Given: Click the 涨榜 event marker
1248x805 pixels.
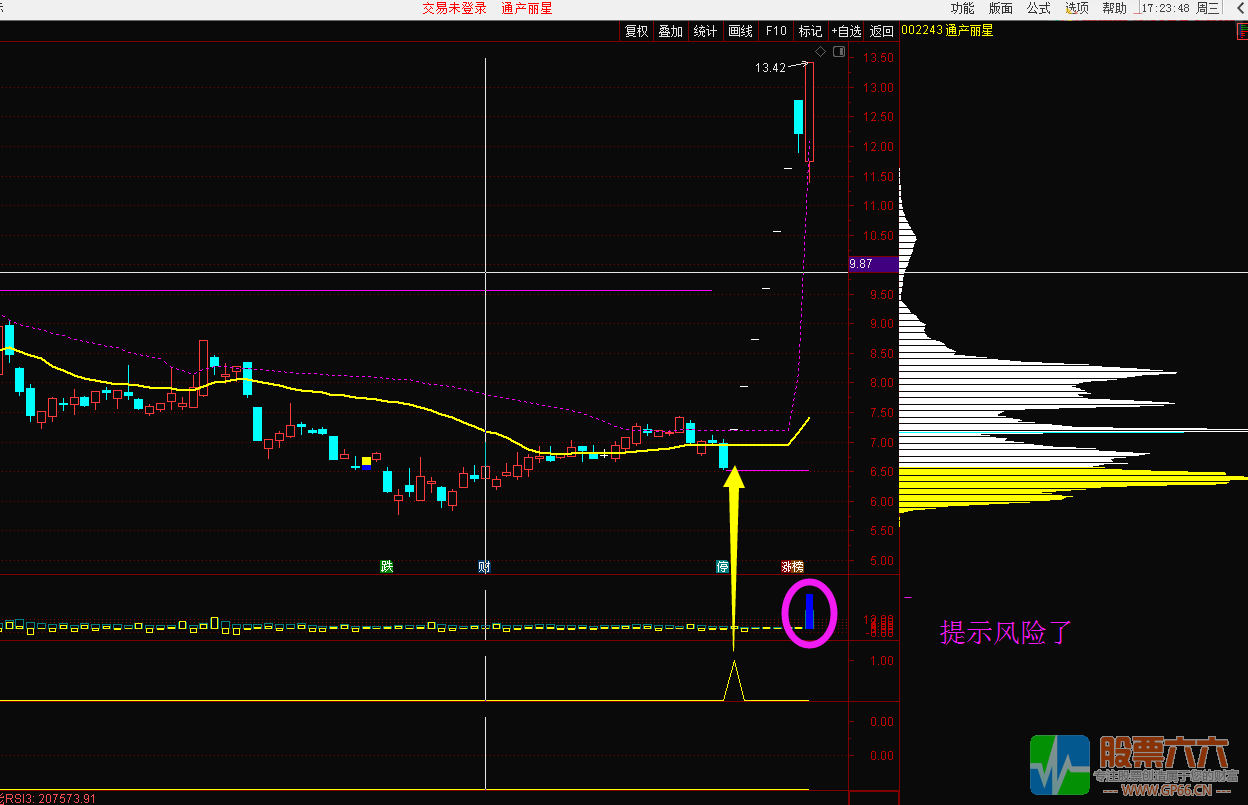Looking at the screenshot, I should pos(792,567).
